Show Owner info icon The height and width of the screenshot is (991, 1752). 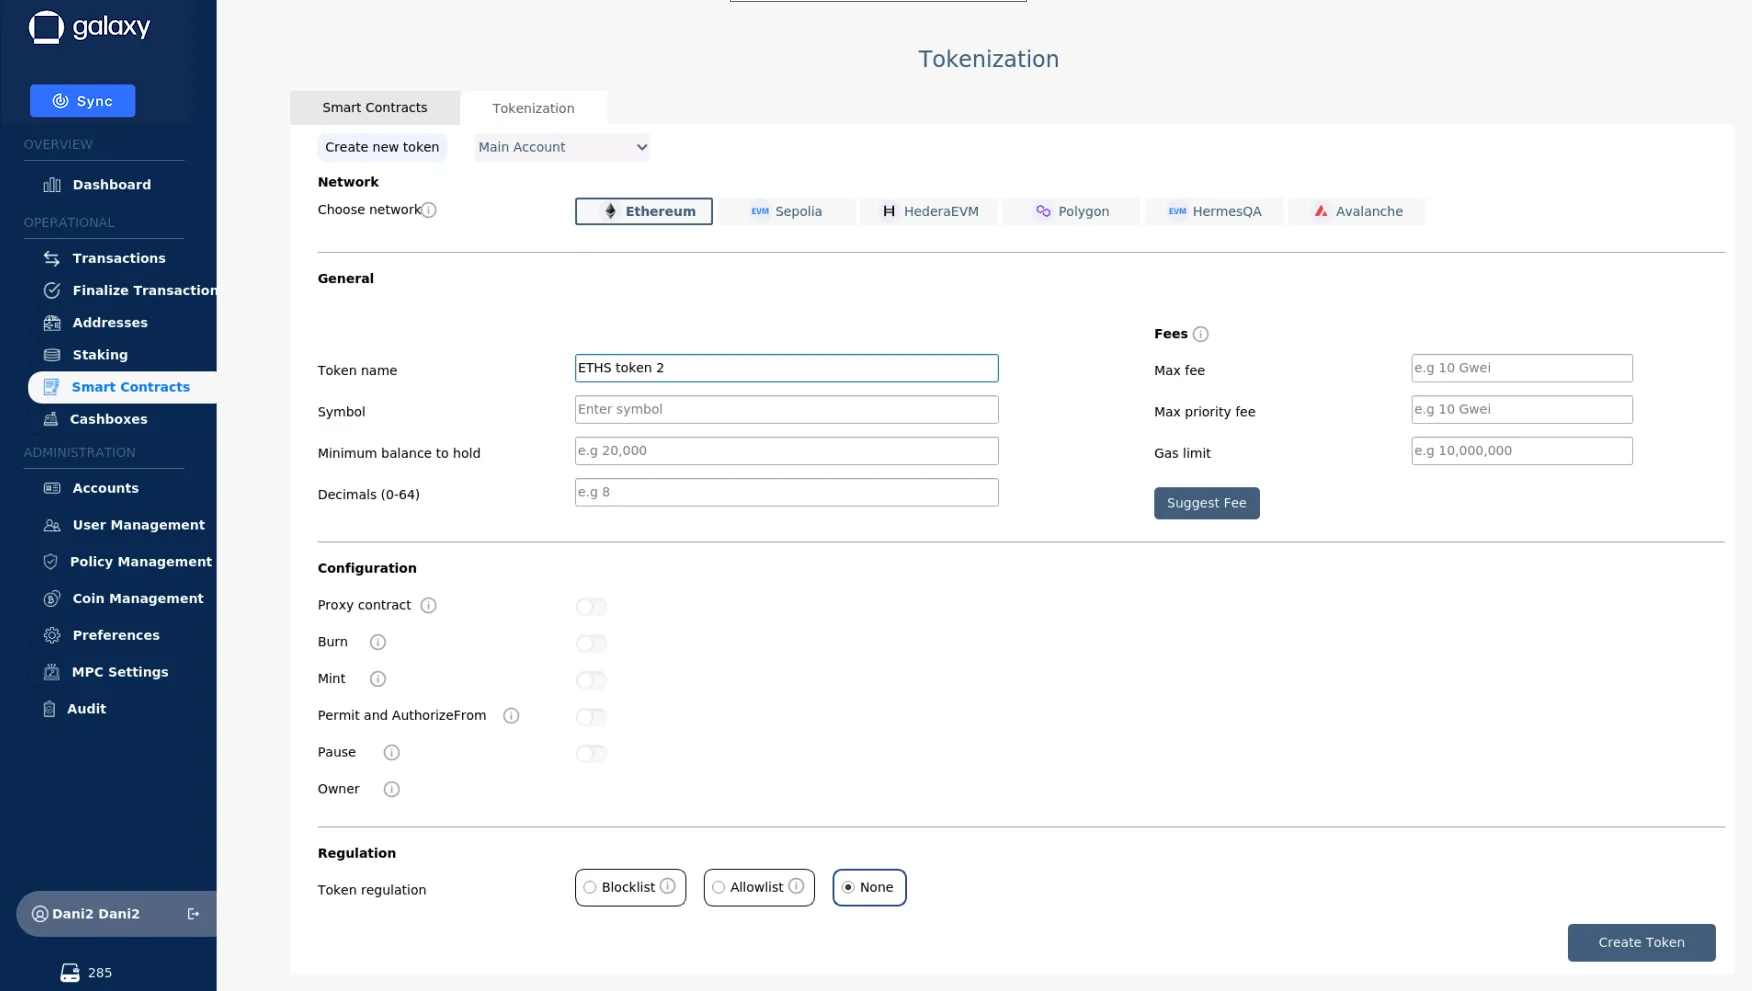tap(392, 789)
